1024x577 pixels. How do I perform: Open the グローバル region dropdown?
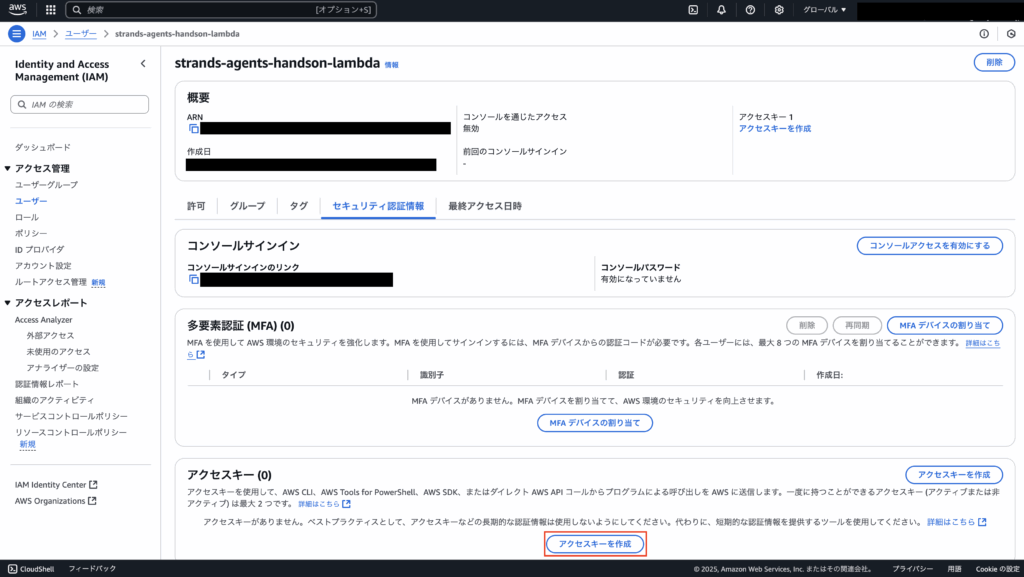[x=824, y=10]
